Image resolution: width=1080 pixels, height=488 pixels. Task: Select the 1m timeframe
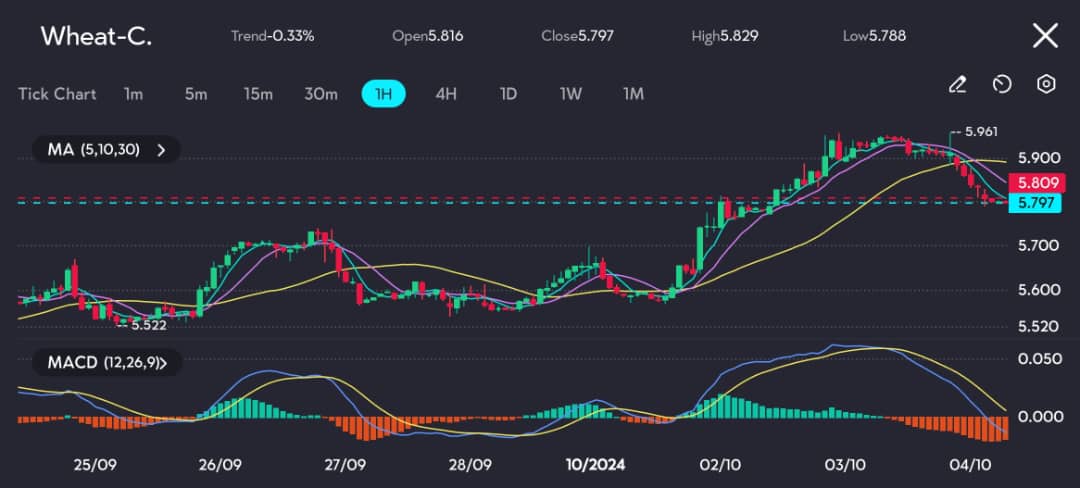(133, 94)
